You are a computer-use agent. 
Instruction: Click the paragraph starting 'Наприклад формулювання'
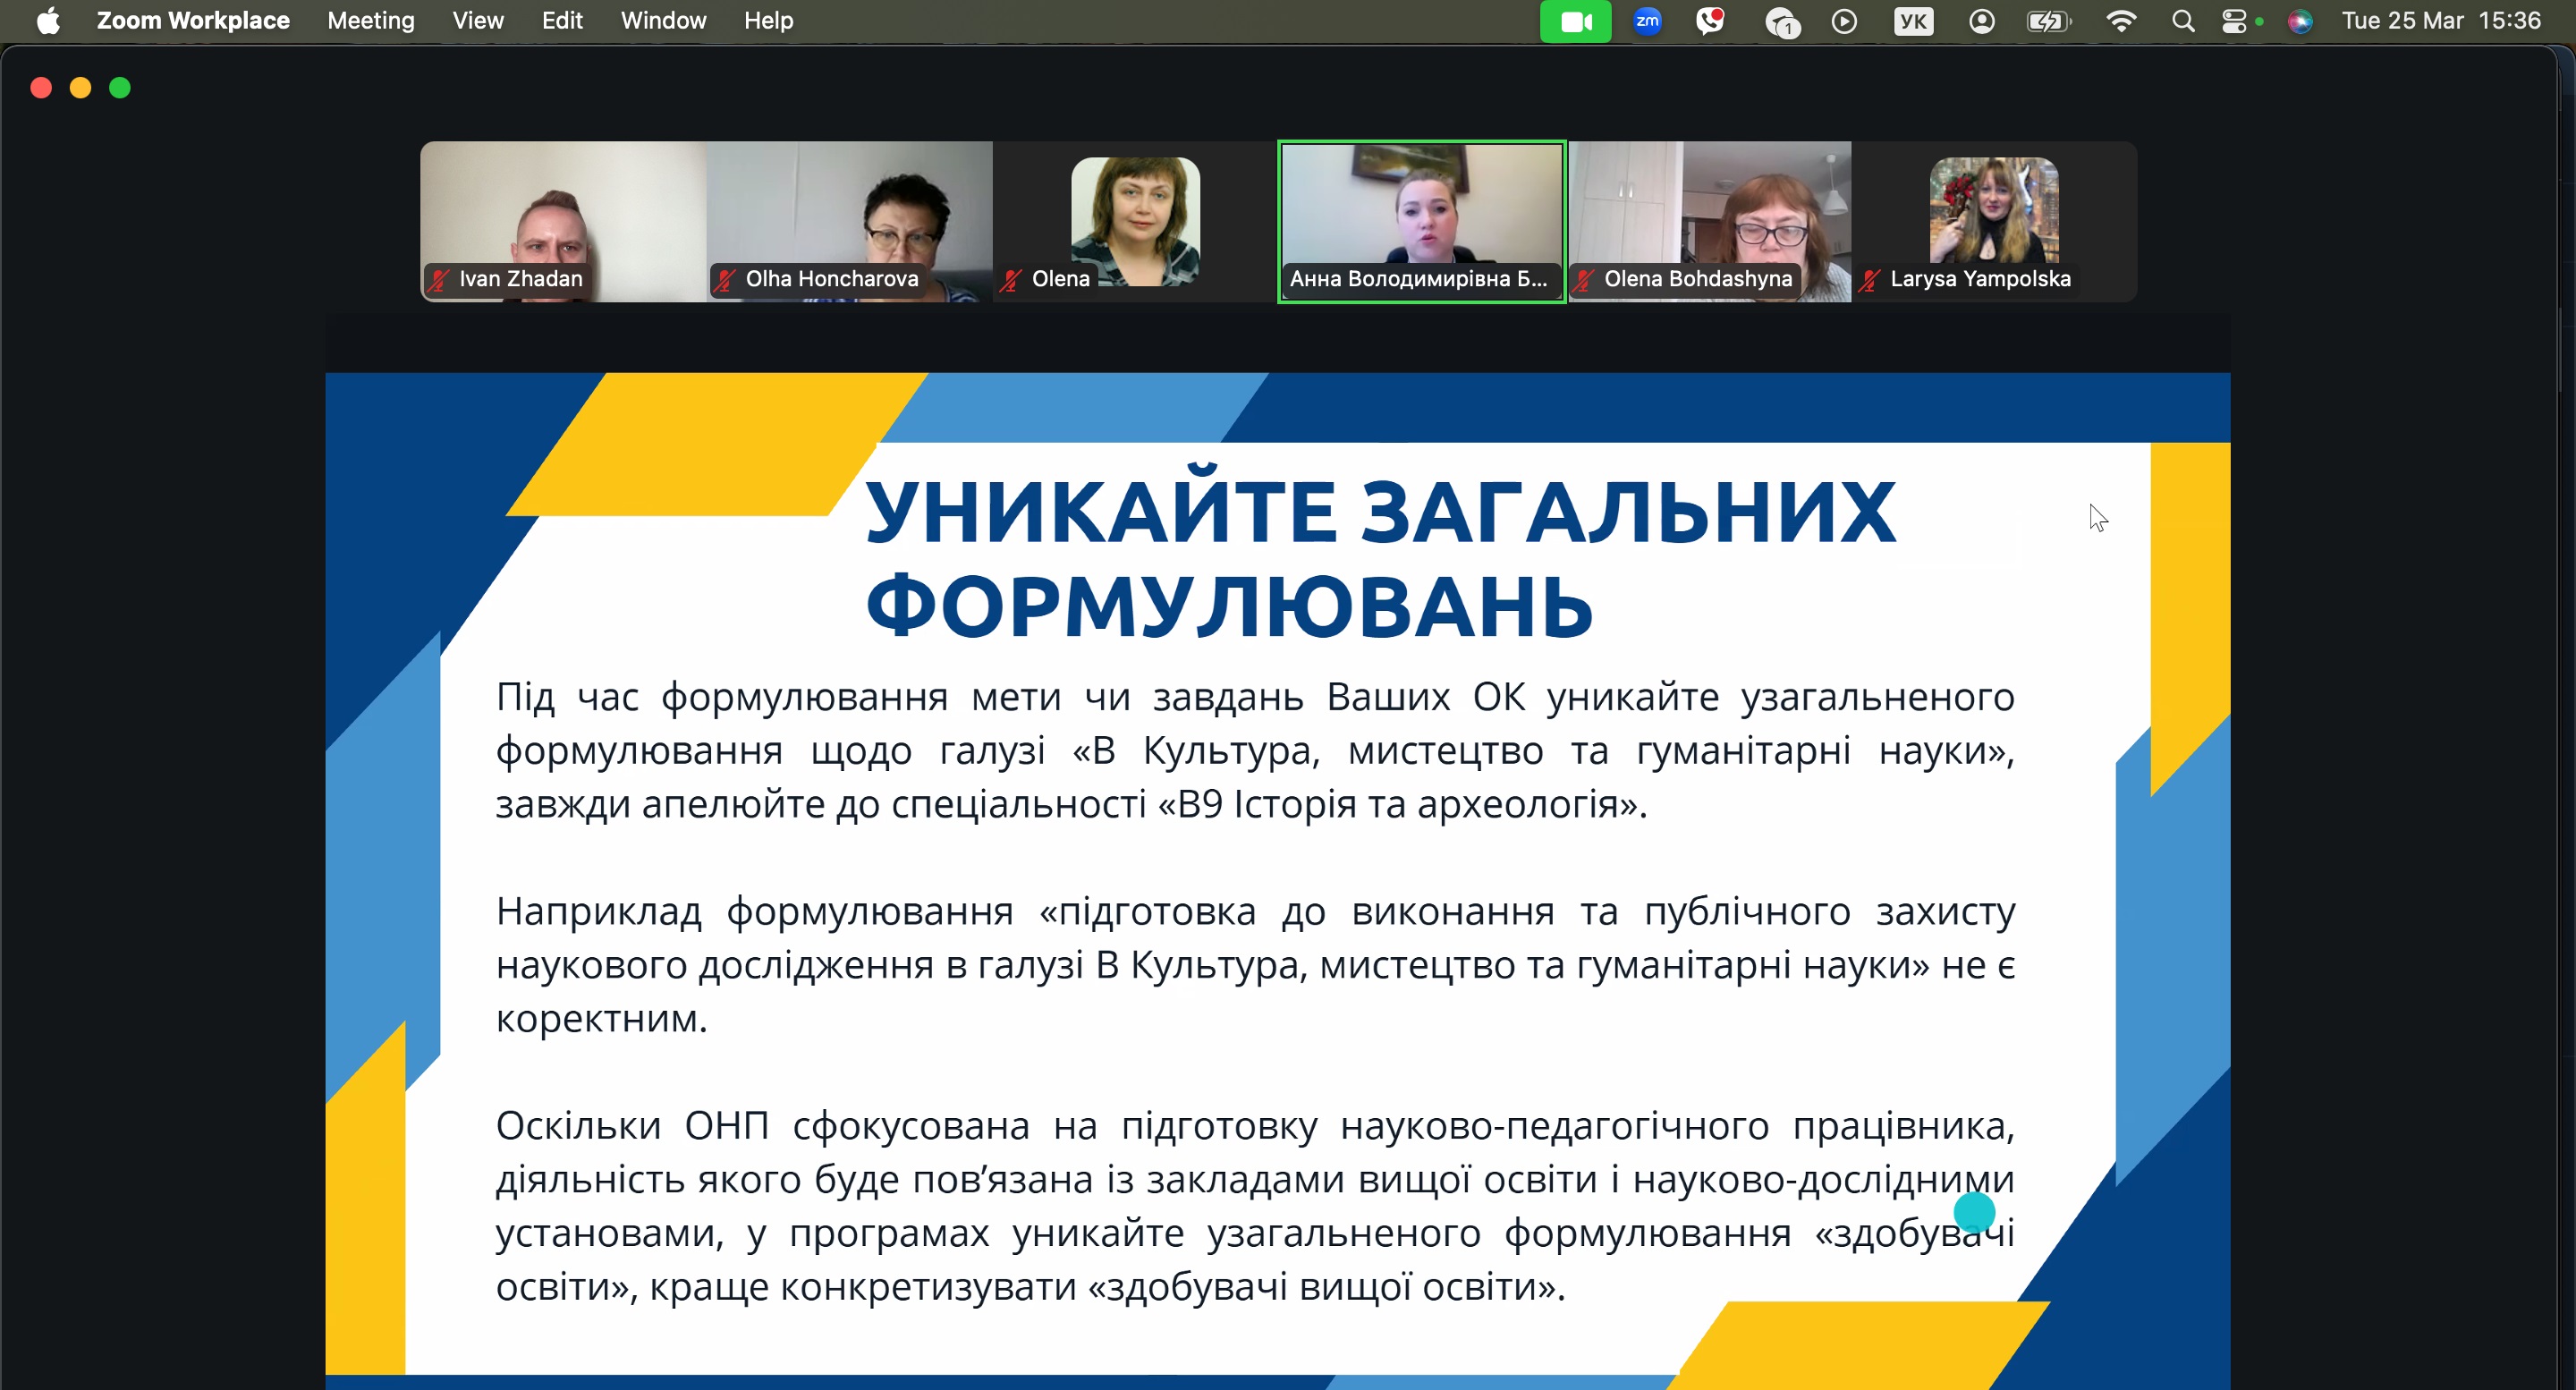1255,965
